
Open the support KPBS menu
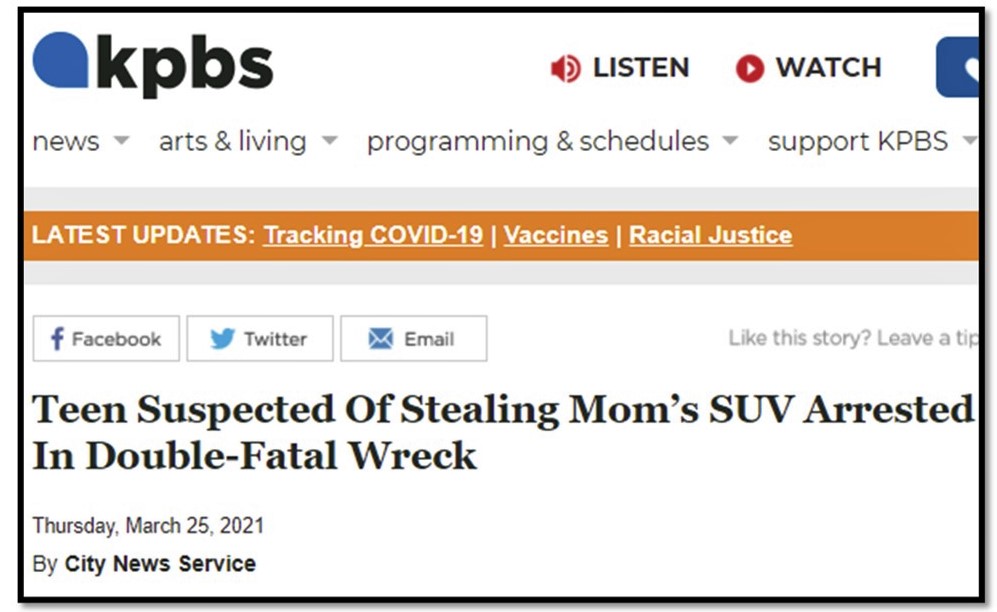[x=857, y=141]
